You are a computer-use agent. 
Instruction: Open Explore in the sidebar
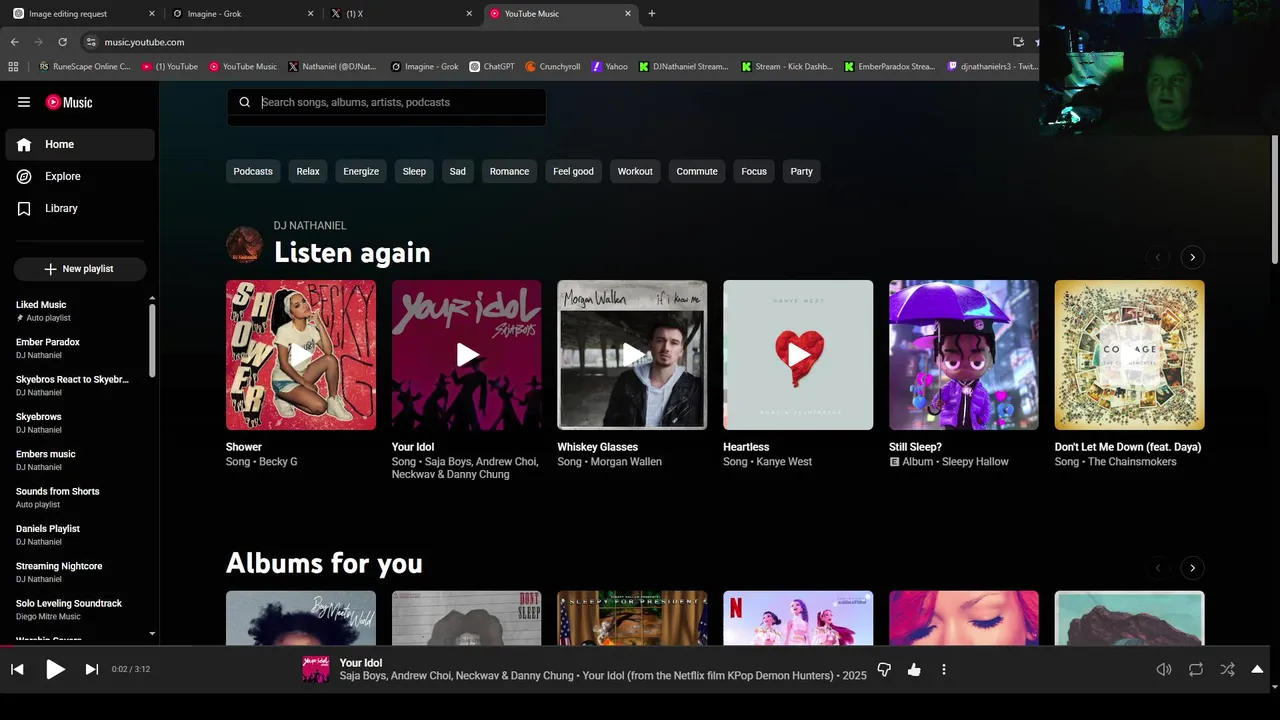(80, 176)
